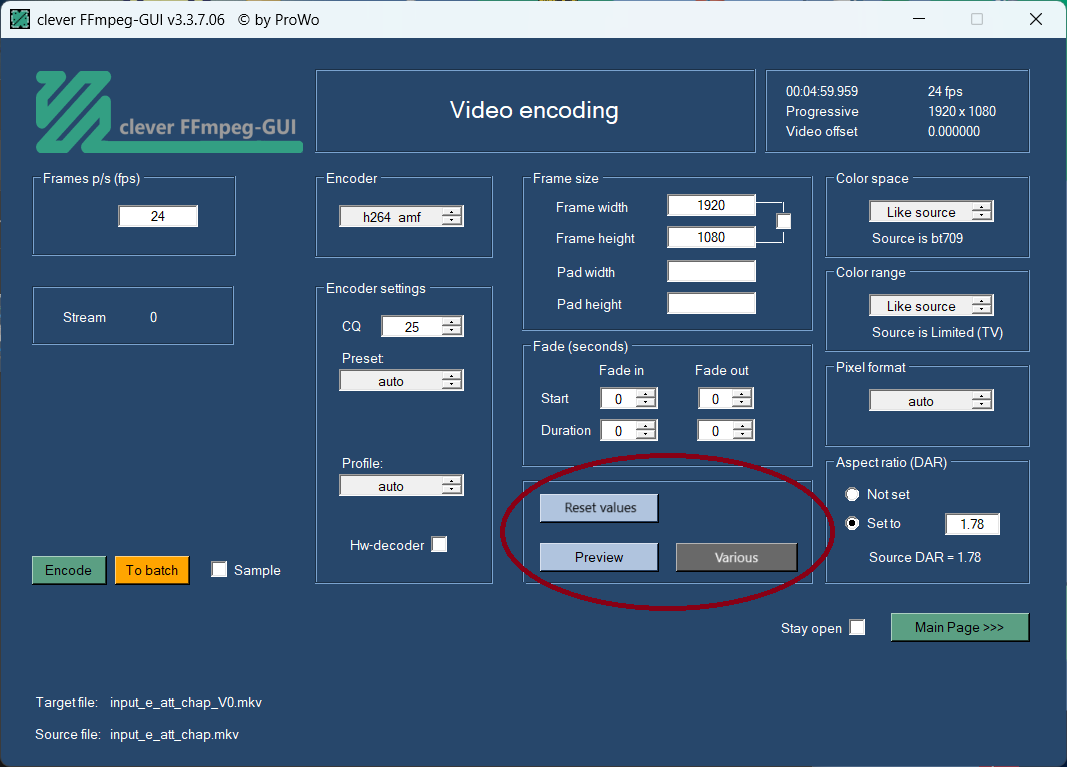Click the CQ value field showing 25
The image size is (1067, 767).
(x=412, y=327)
